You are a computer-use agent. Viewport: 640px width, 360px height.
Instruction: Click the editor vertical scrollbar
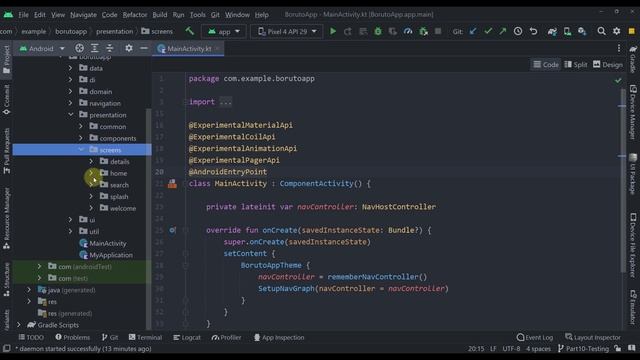tap(623, 180)
